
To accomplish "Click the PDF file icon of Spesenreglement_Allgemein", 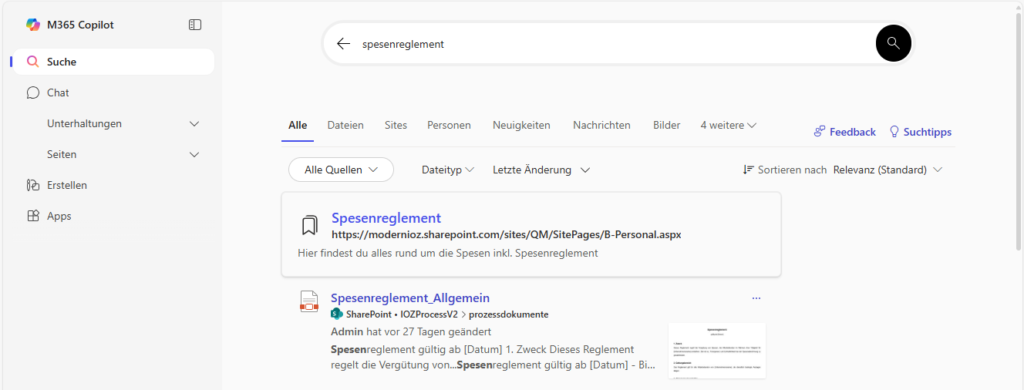I will [310, 301].
